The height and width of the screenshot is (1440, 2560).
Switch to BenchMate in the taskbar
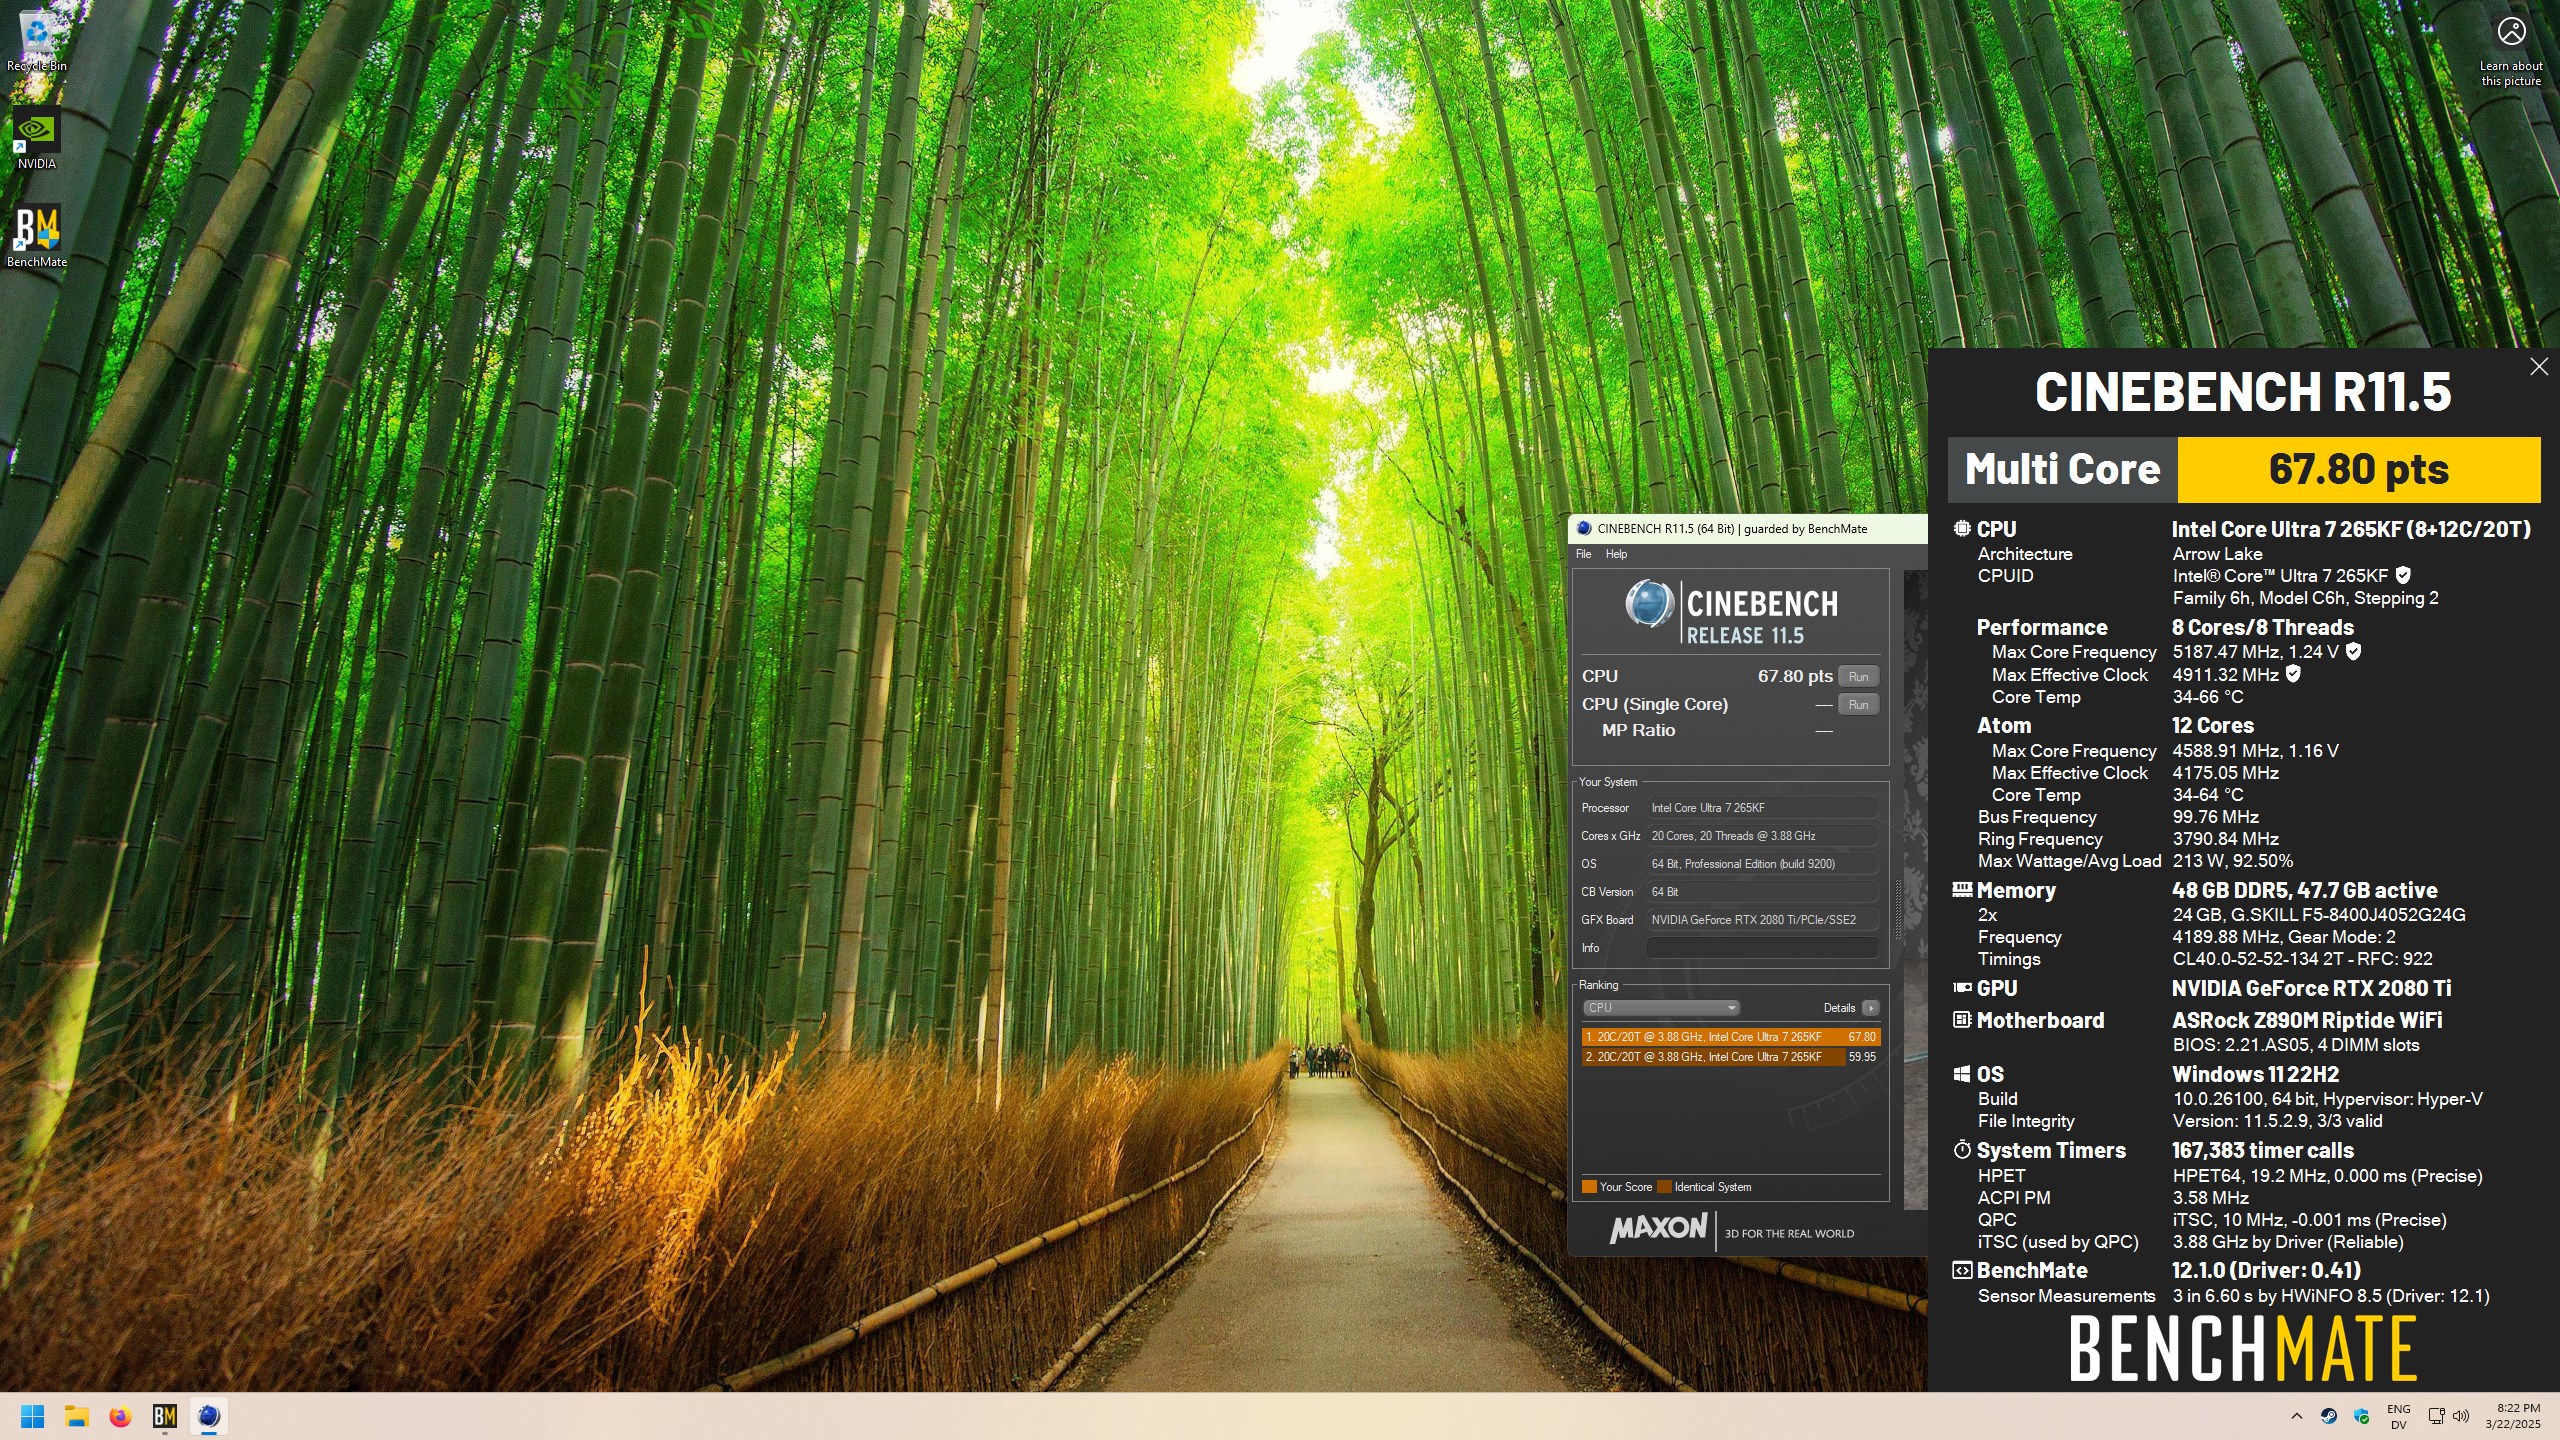pyautogui.click(x=165, y=1416)
